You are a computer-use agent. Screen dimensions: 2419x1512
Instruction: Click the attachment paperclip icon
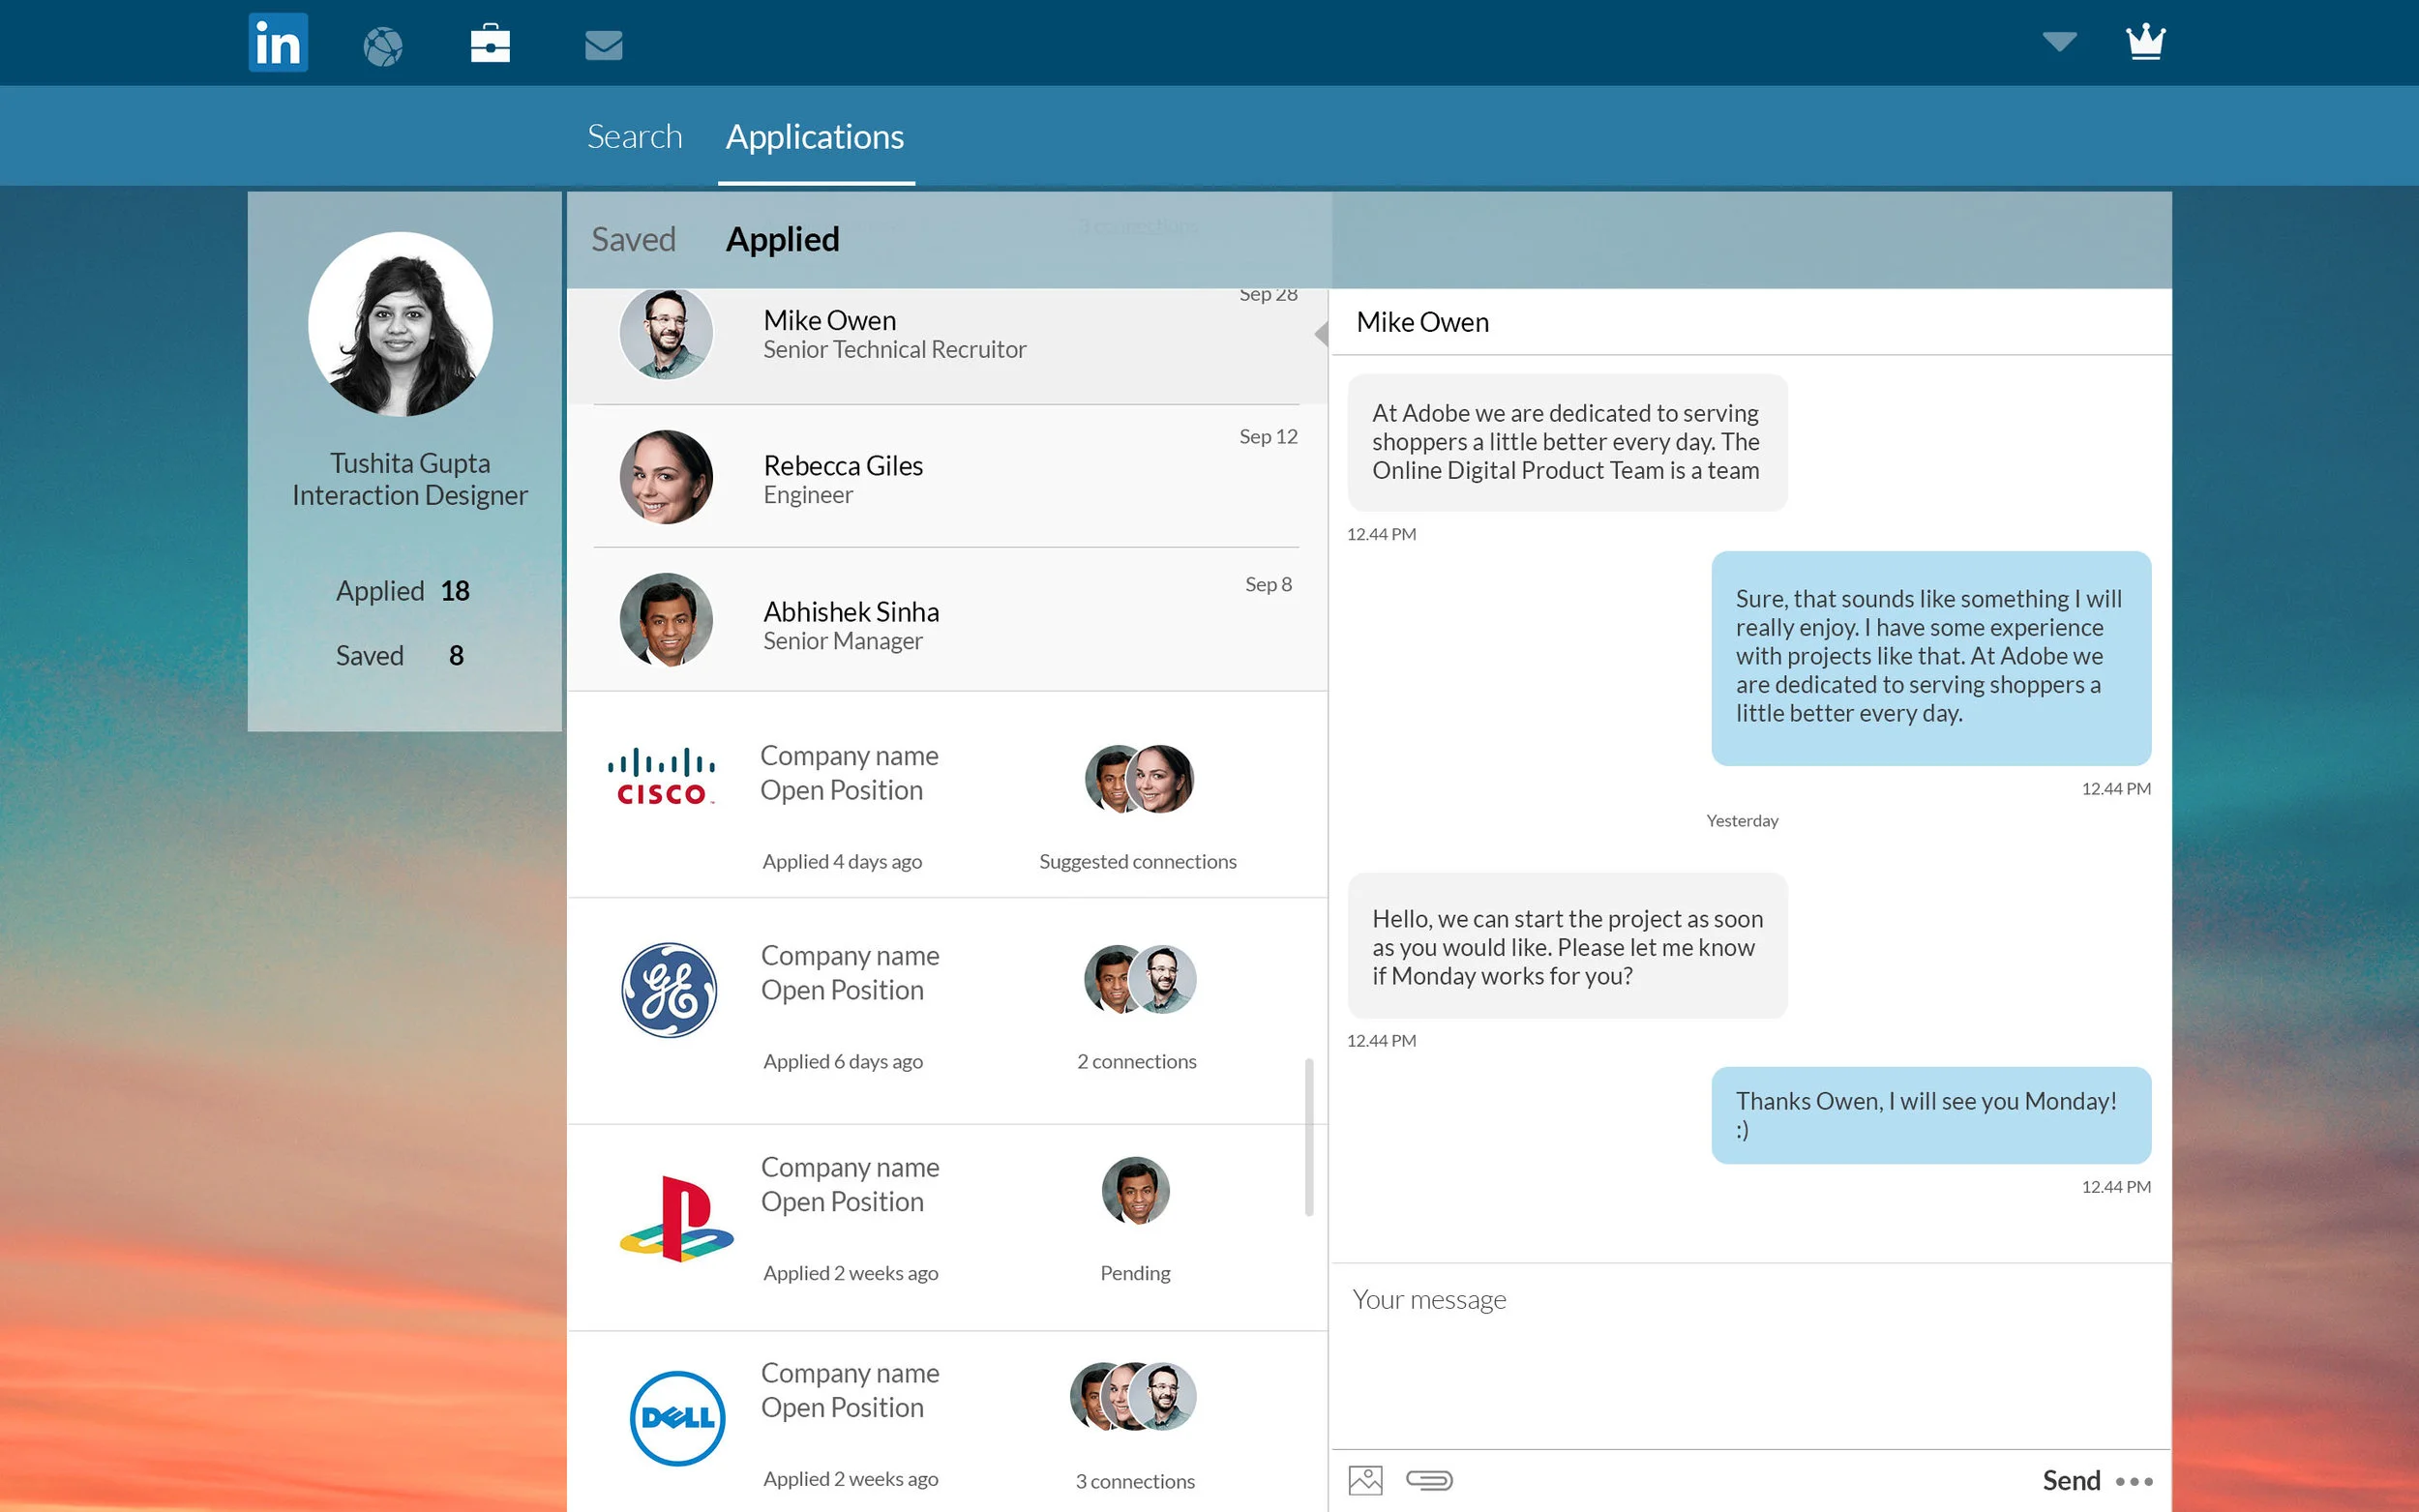pyautogui.click(x=1429, y=1480)
